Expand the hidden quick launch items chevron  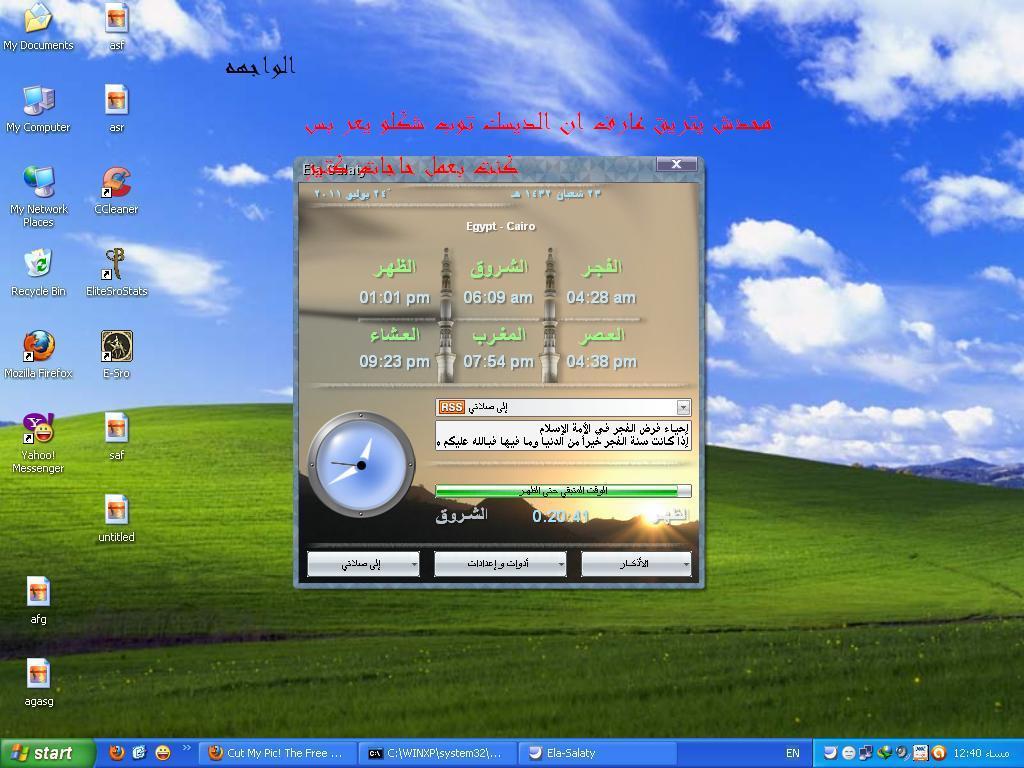click(x=186, y=748)
